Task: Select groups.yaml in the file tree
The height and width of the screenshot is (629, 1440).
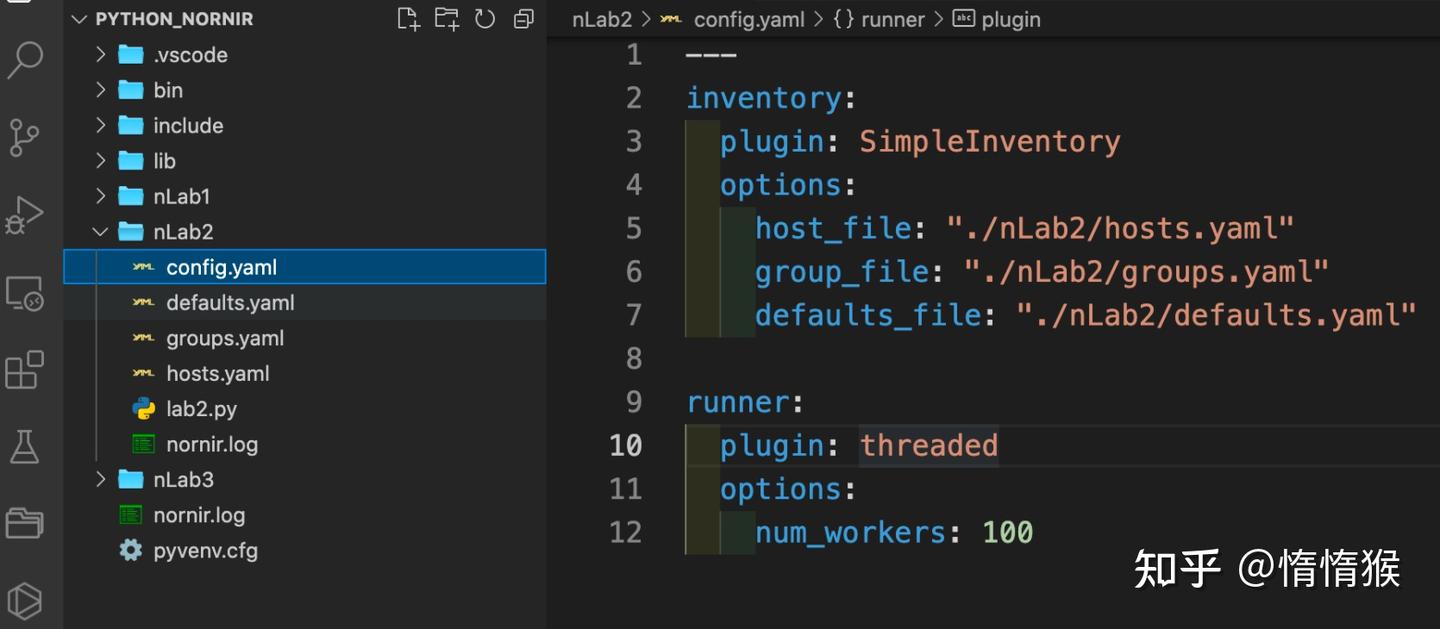Action: click(x=225, y=338)
